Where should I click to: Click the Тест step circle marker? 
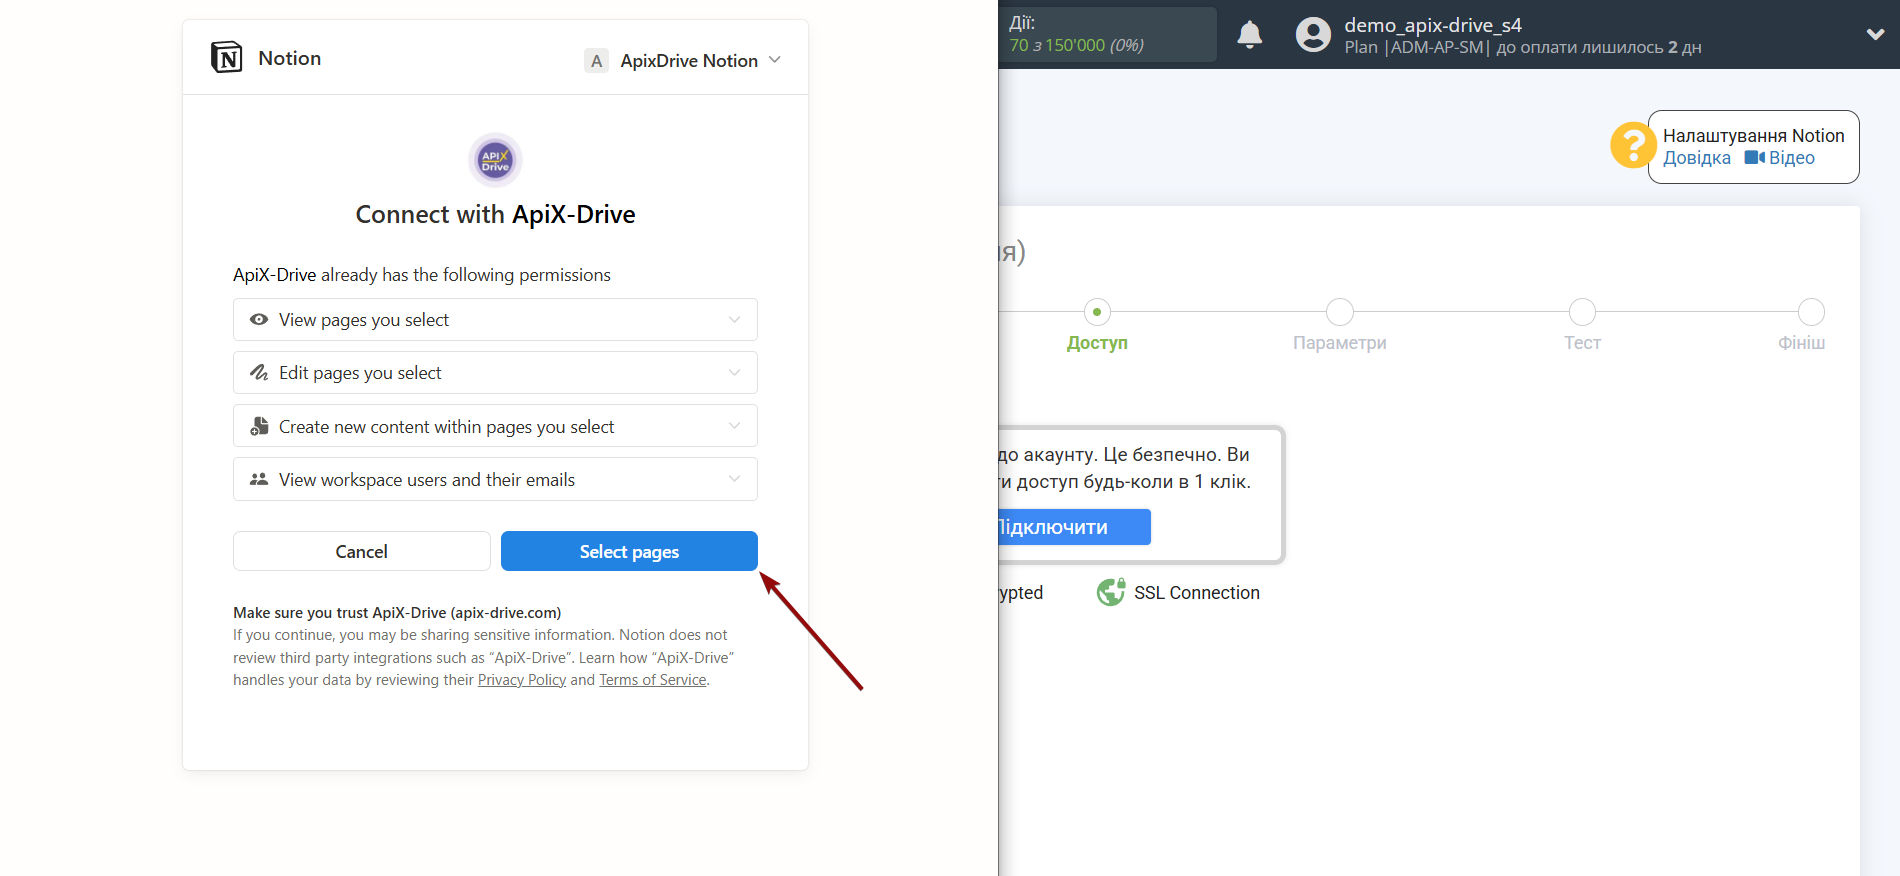(1582, 312)
